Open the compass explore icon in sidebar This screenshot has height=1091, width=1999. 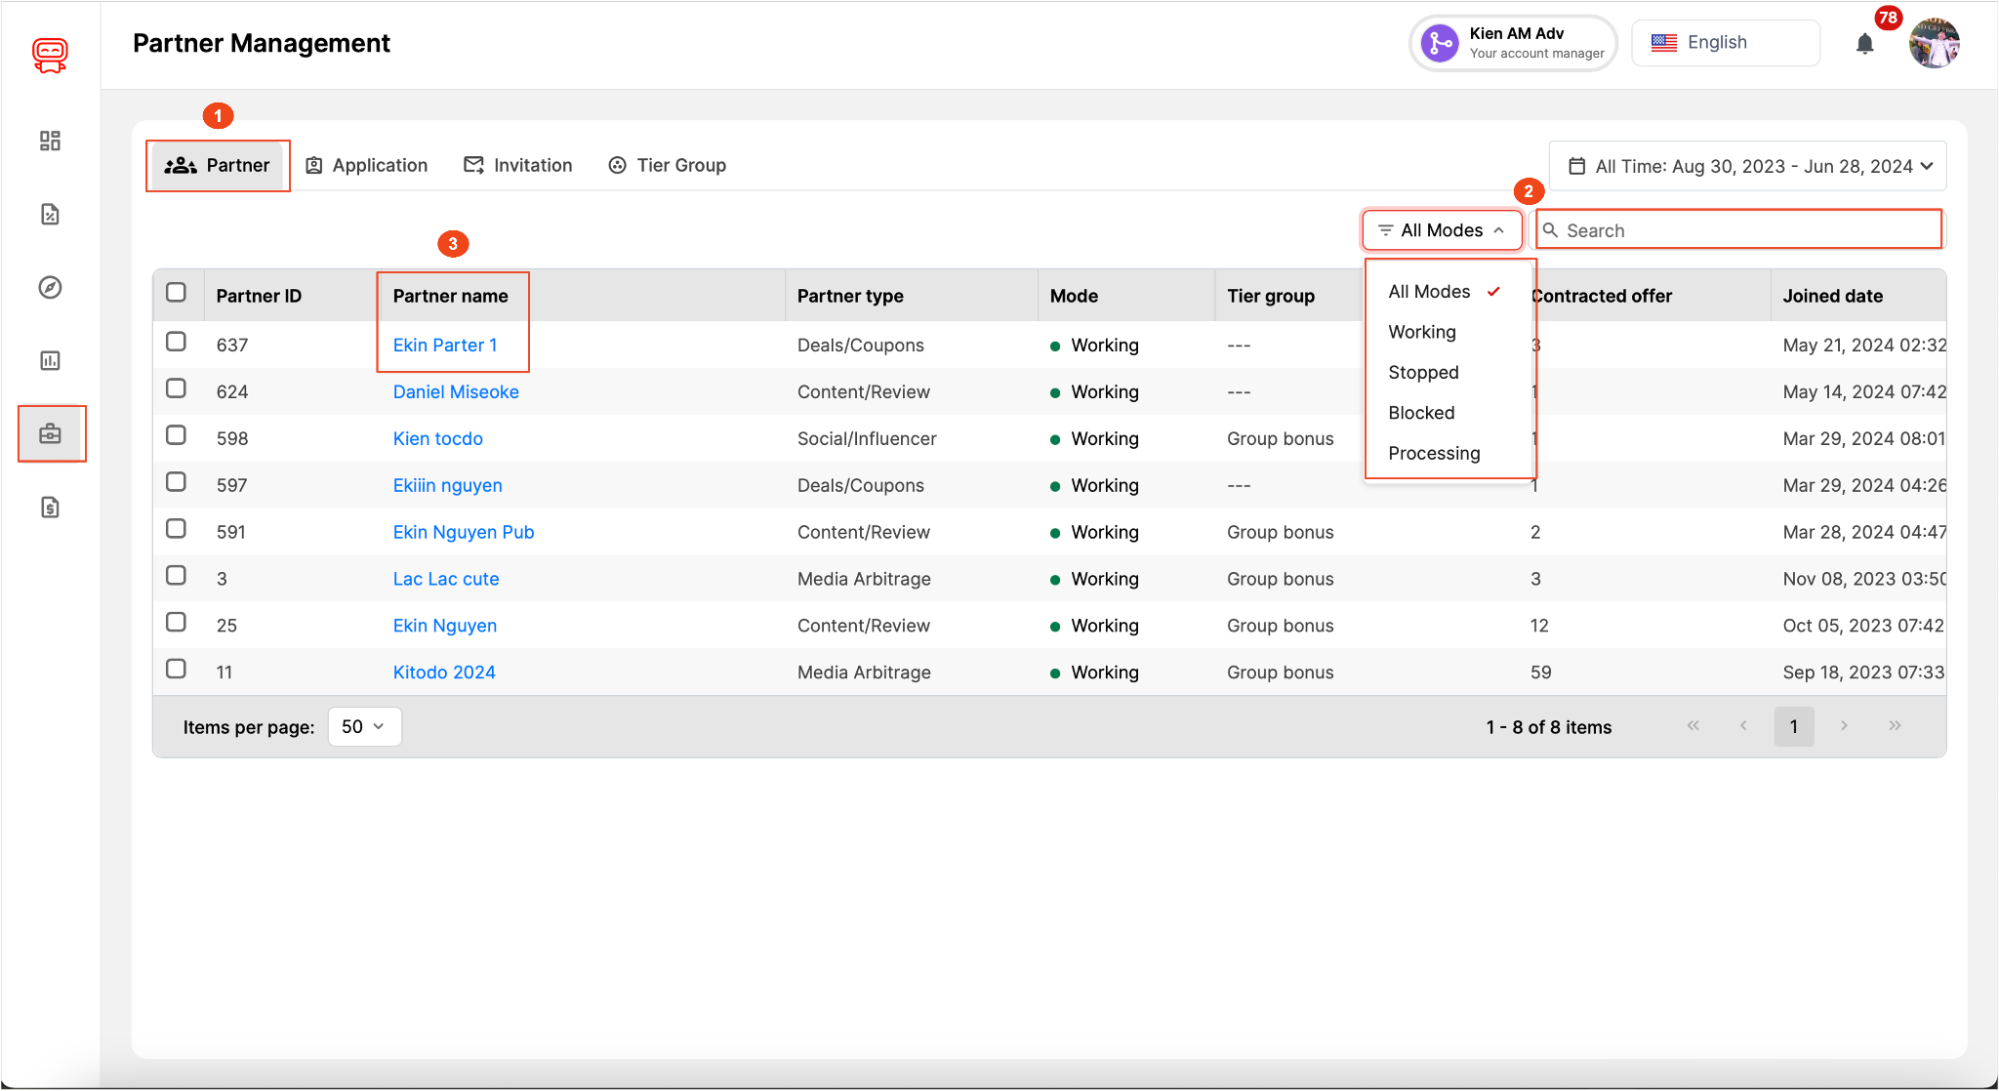coord(50,287)
